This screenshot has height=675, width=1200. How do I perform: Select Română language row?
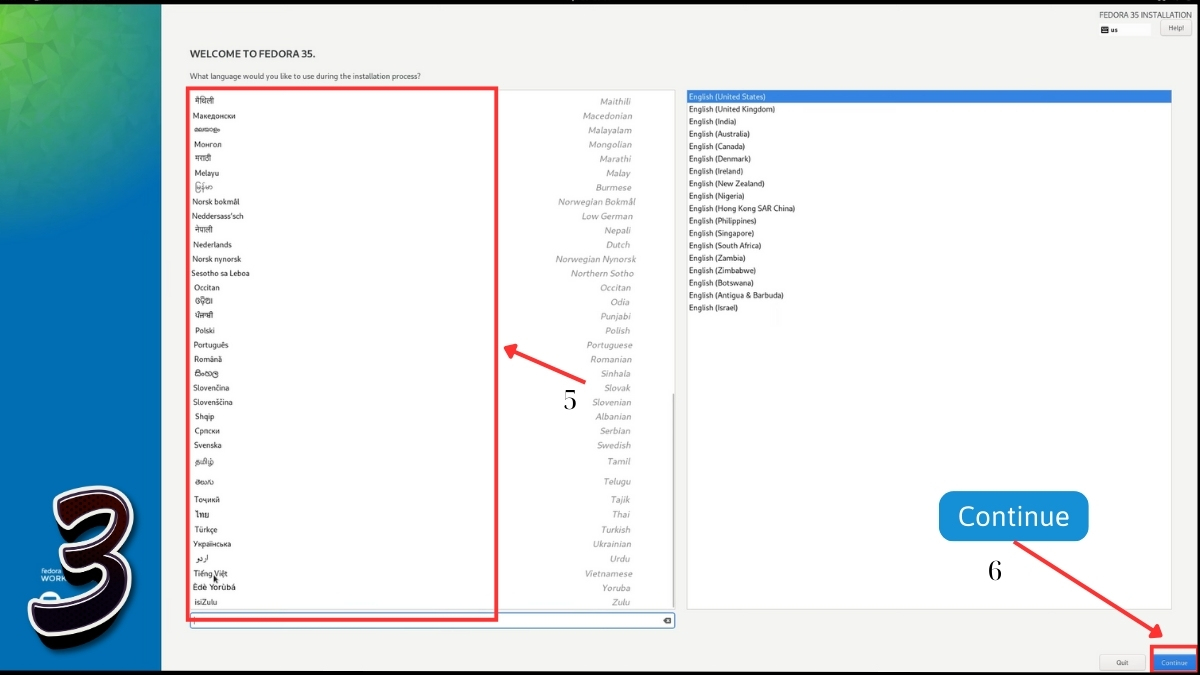[430, 359]
